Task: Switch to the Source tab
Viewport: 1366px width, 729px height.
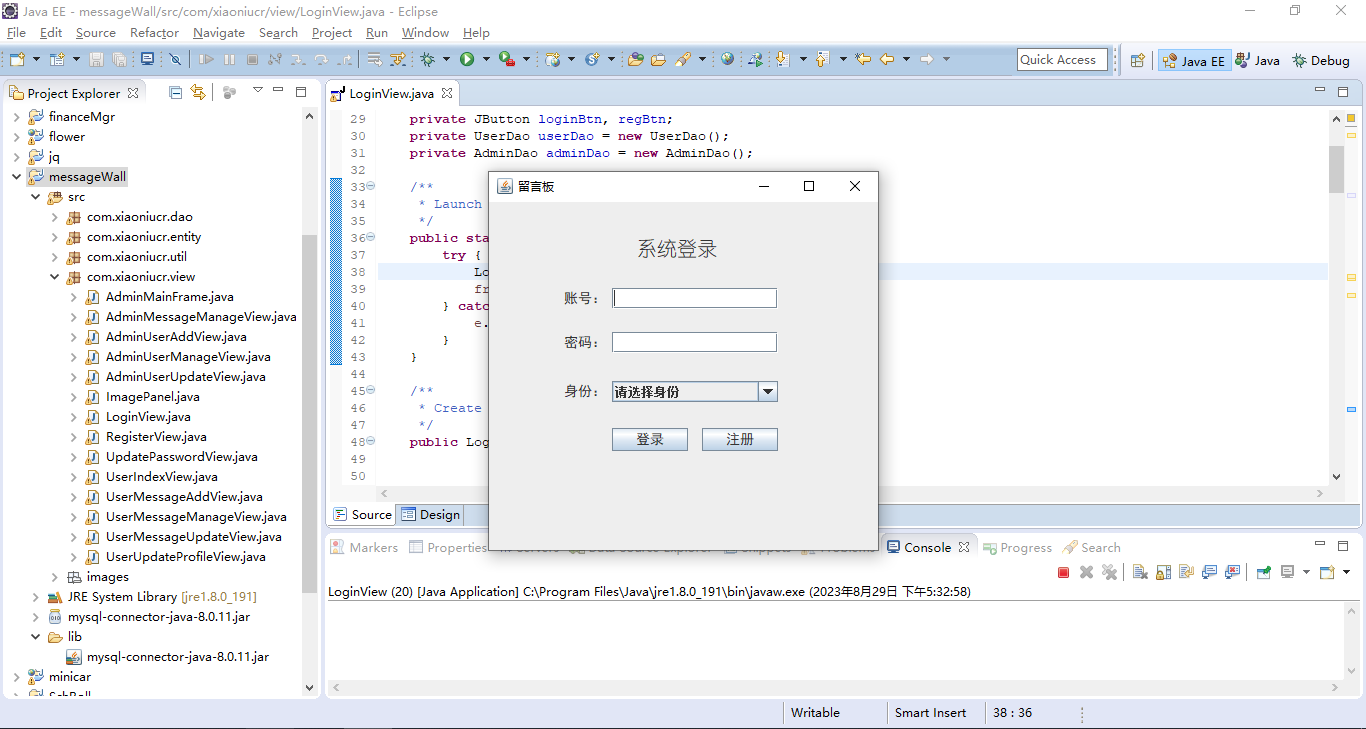Action: 363,515
